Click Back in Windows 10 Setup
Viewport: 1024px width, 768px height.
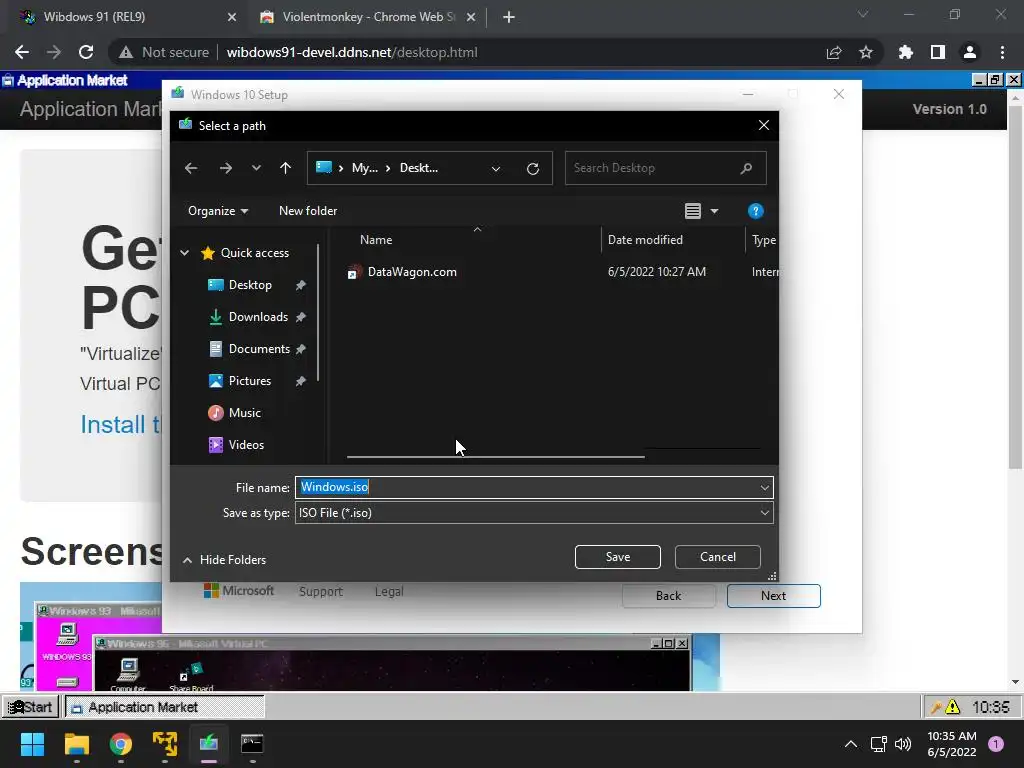pos(669,596)
